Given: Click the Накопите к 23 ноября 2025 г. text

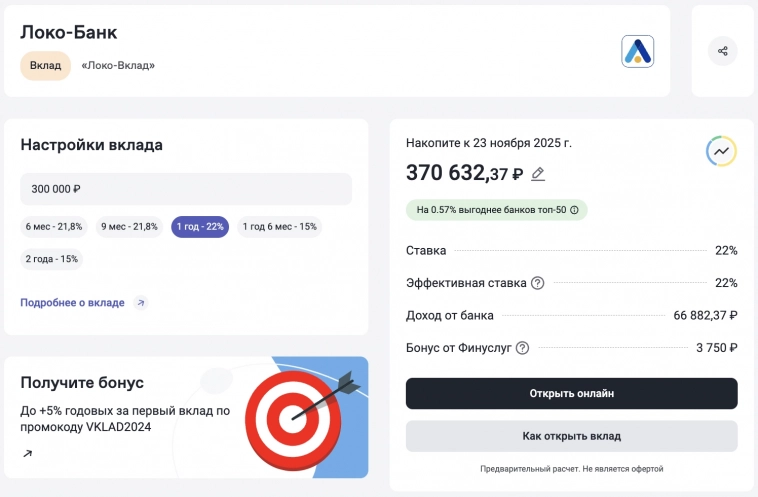Looking at the screenshot, I should 489,143.
